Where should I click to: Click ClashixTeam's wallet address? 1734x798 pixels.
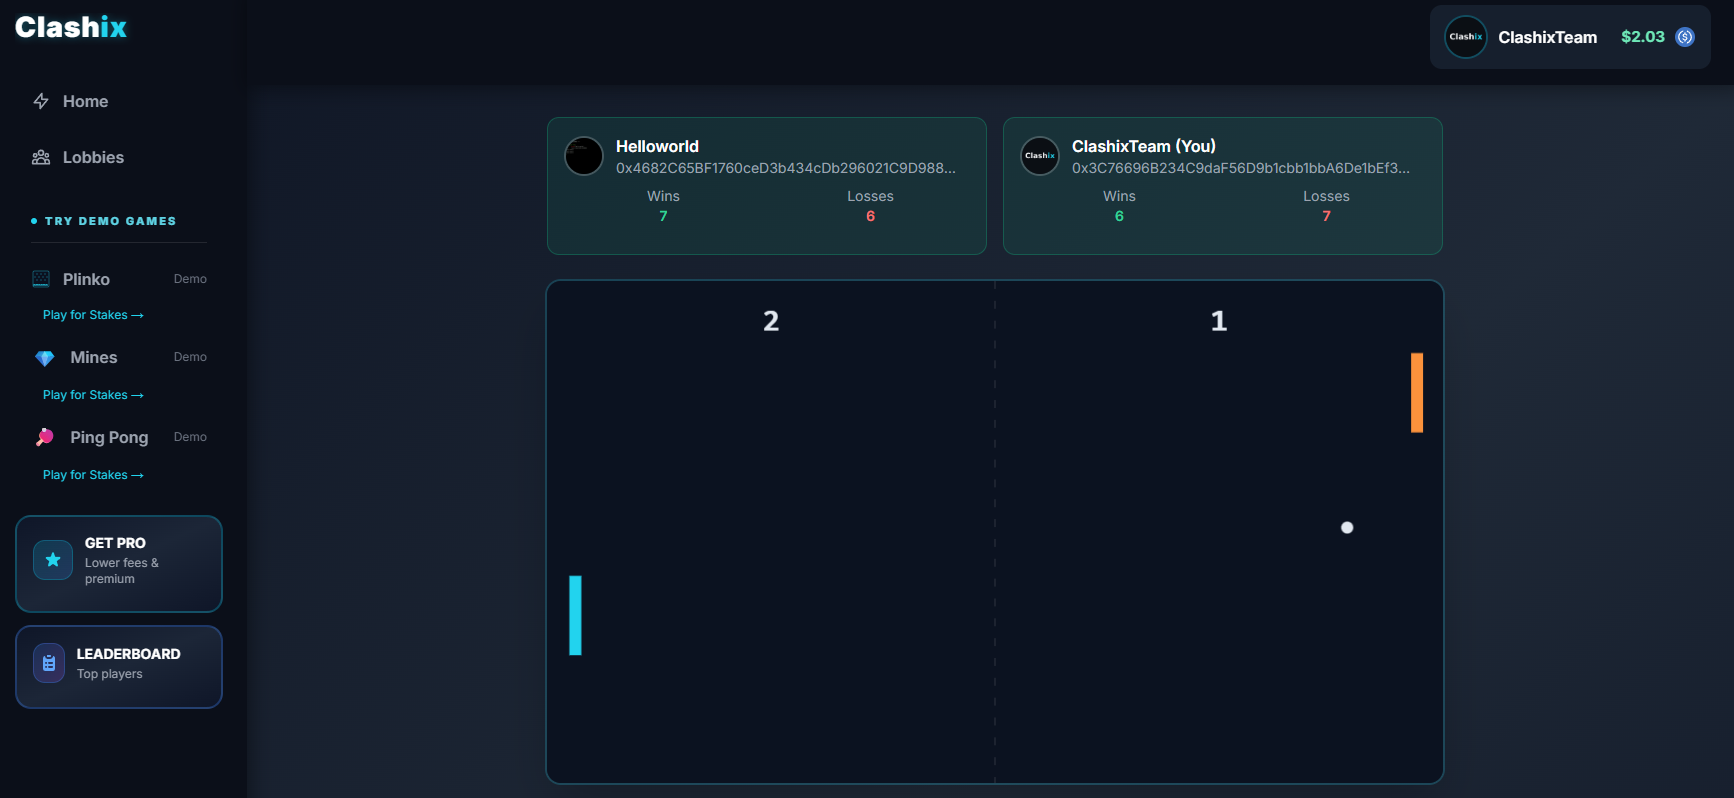pos(1241,168)
